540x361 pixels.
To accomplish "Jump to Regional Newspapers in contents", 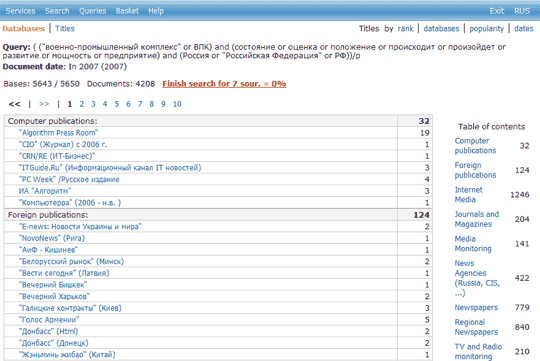I will click(x=476, y=327).
